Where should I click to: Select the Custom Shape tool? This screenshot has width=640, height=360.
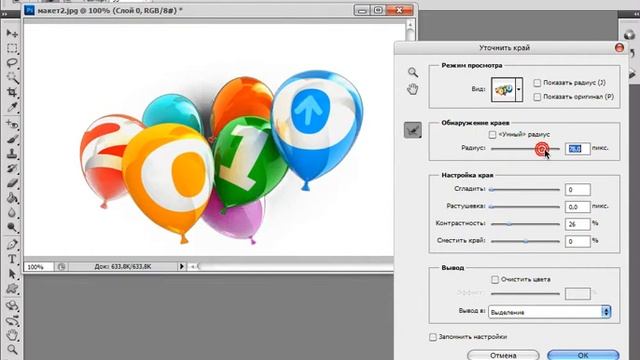(x=12, y=289)
